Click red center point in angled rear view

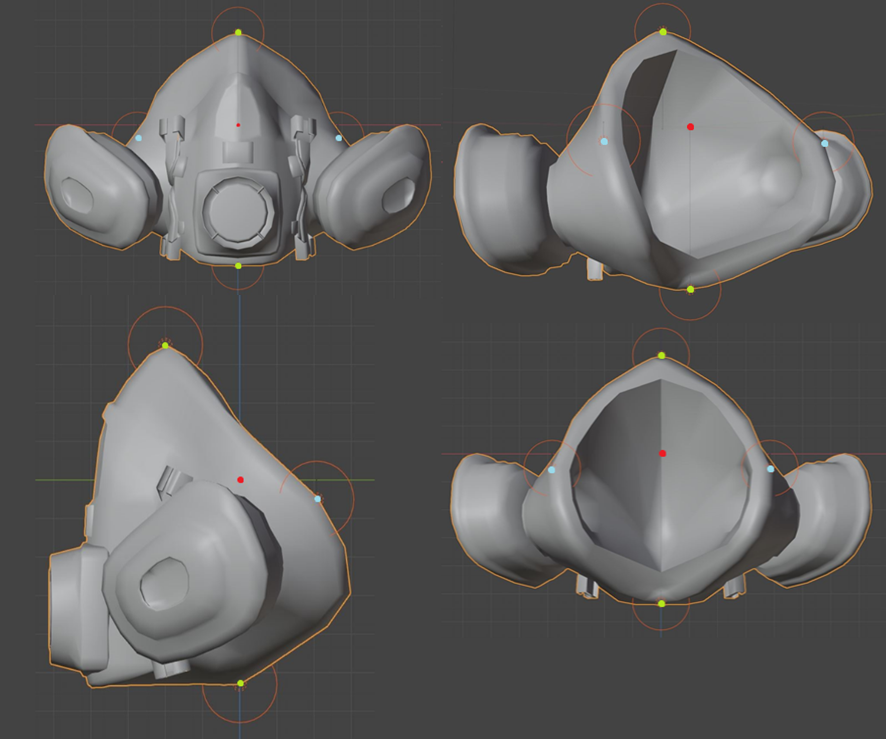point(690,127)
